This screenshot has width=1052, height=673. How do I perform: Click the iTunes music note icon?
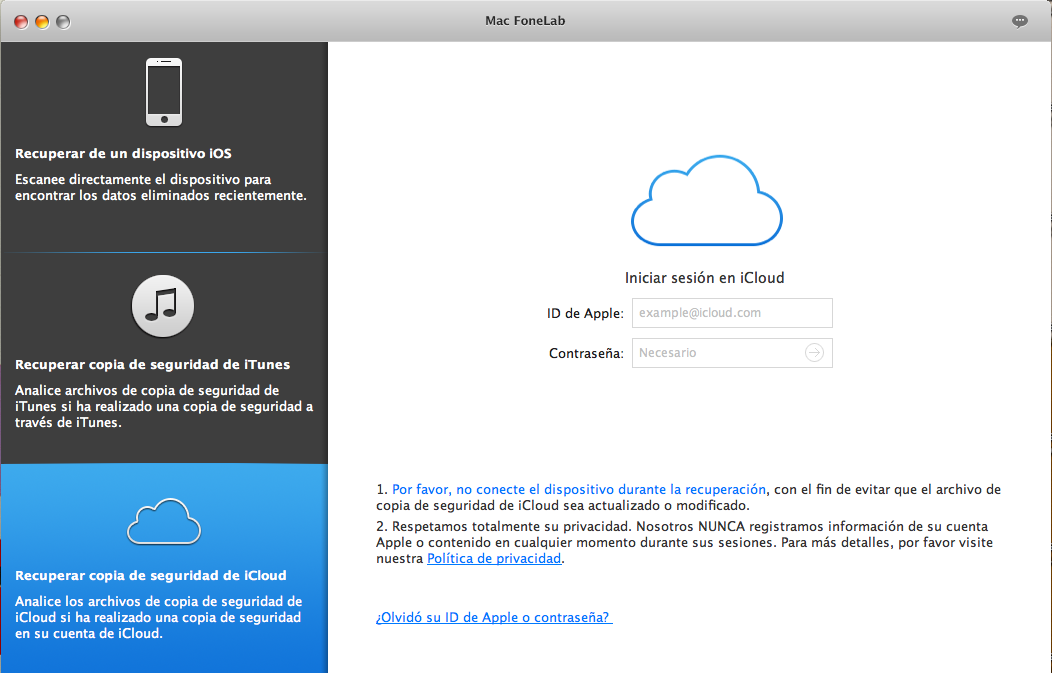[163, 306]
